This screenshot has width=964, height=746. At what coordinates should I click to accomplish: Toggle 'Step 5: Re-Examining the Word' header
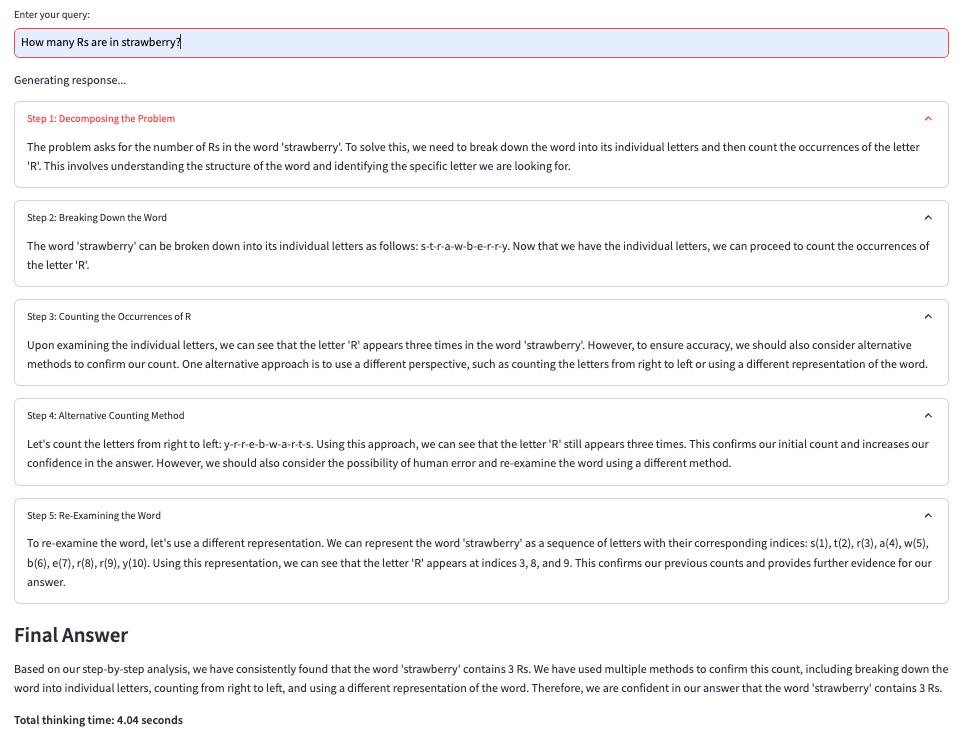[x=481, y=515]
